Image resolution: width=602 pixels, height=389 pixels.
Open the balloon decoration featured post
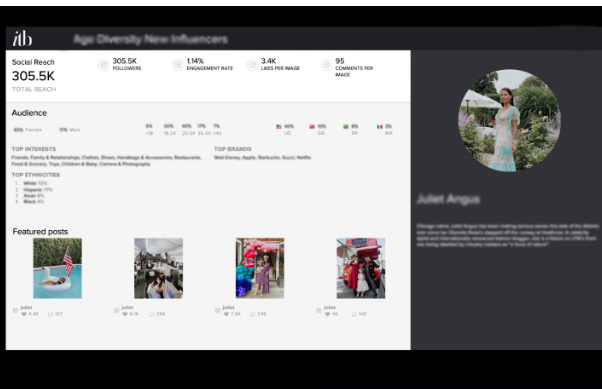pyautogui.click(x=260, y=268)
